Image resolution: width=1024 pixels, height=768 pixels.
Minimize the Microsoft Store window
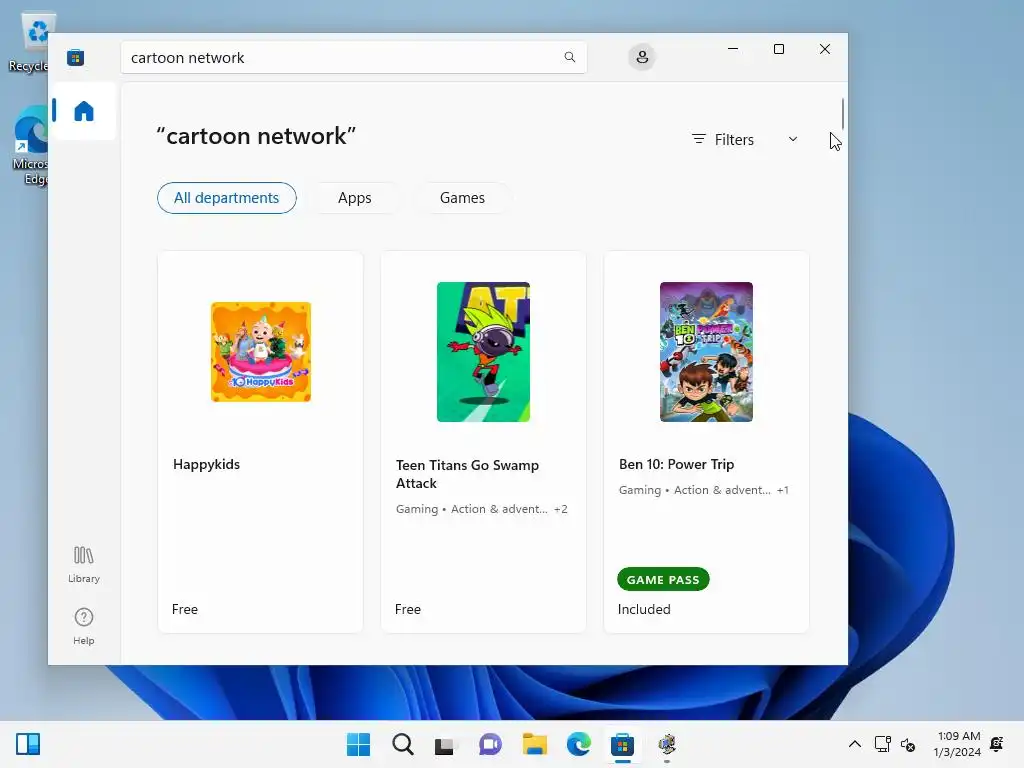click(x=733, y=49)
